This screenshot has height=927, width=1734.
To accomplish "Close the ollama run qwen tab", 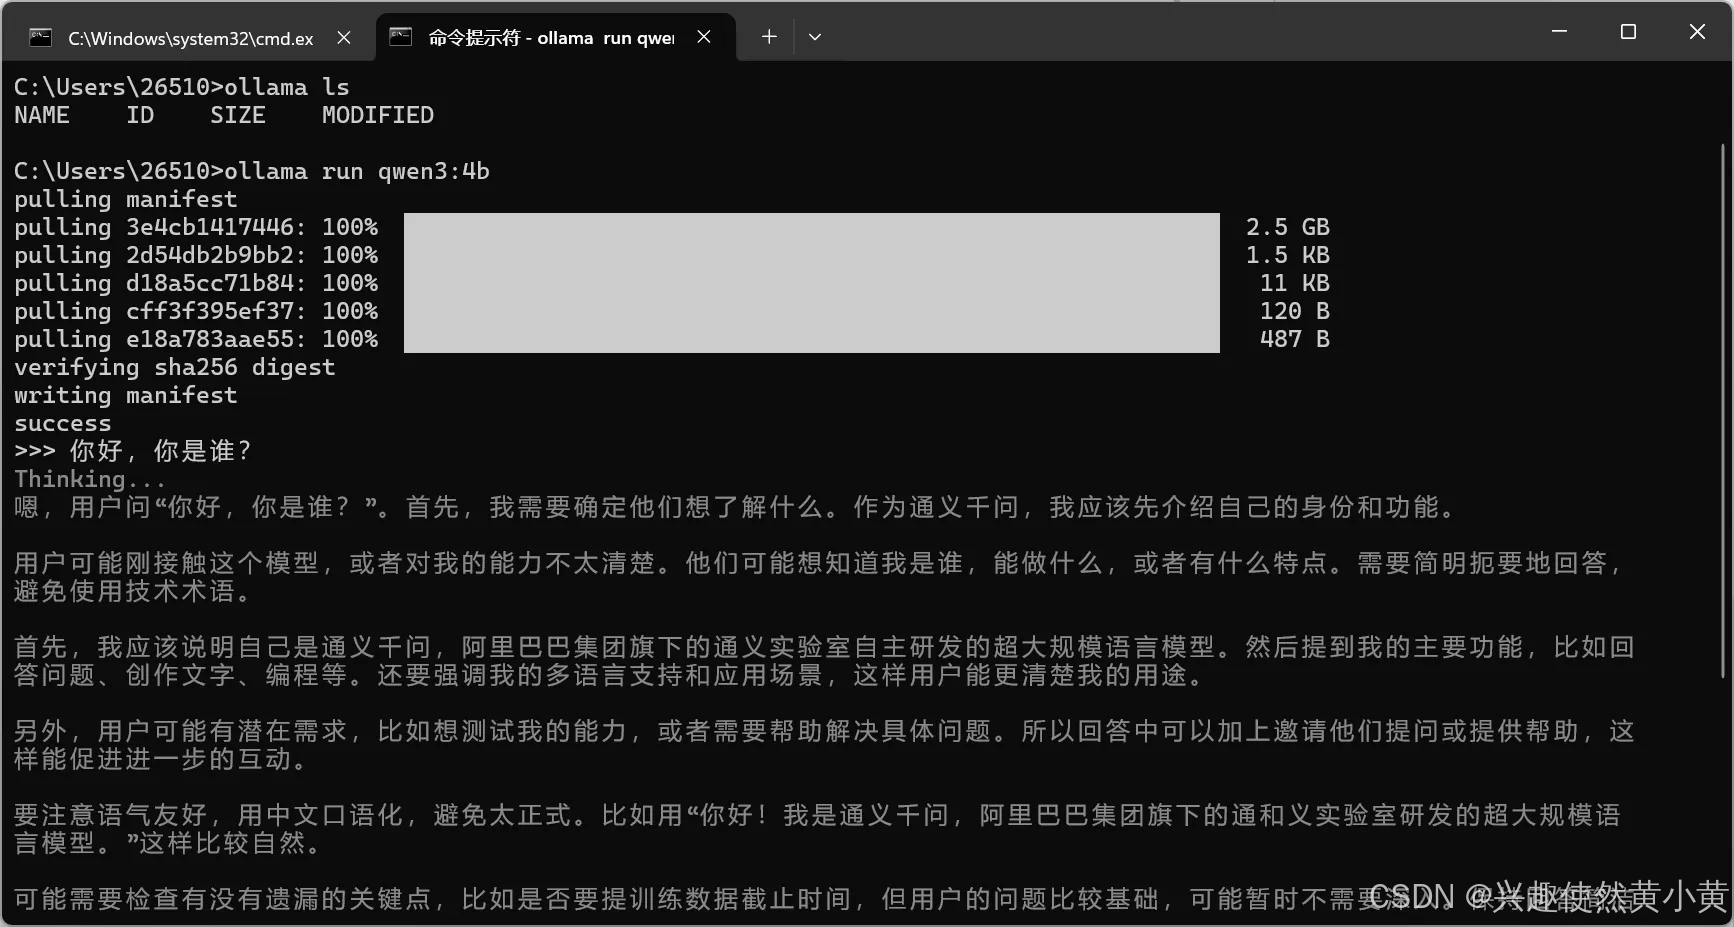I will coord(704,37).
